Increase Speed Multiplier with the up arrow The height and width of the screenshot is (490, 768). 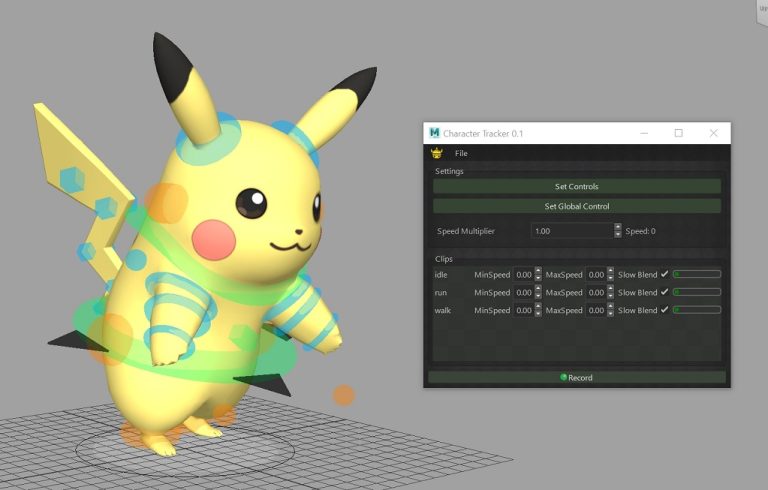pos(618,227)
